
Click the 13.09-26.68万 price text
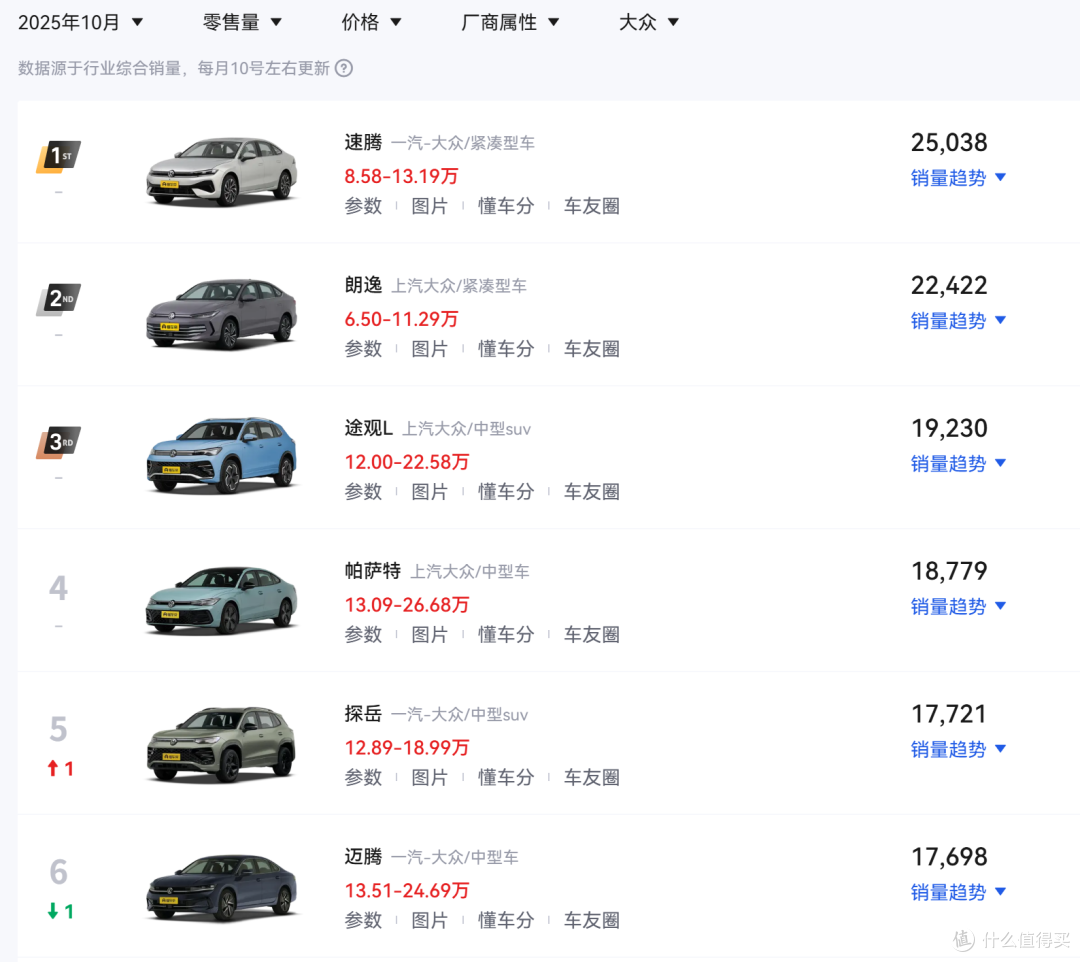pos(407,605)
